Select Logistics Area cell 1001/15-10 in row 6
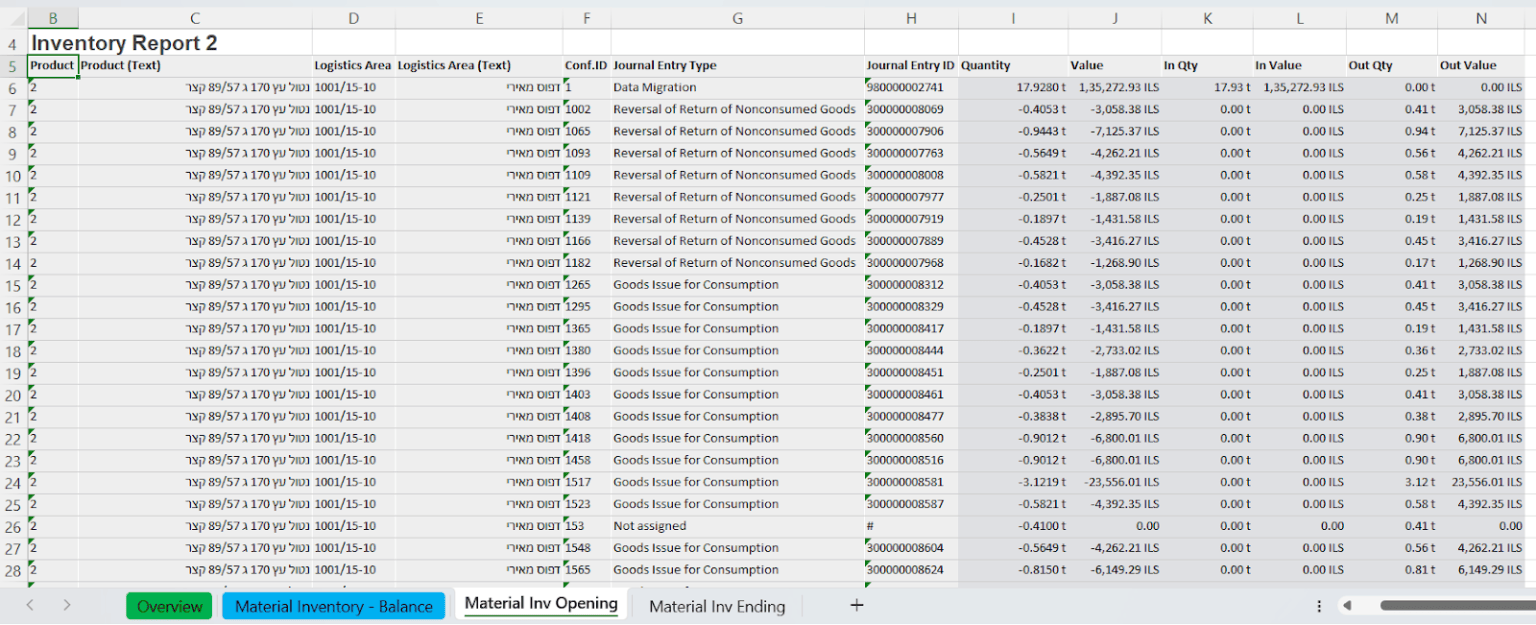Viewport: 1536px width, 625px height. tap(354, 88)
